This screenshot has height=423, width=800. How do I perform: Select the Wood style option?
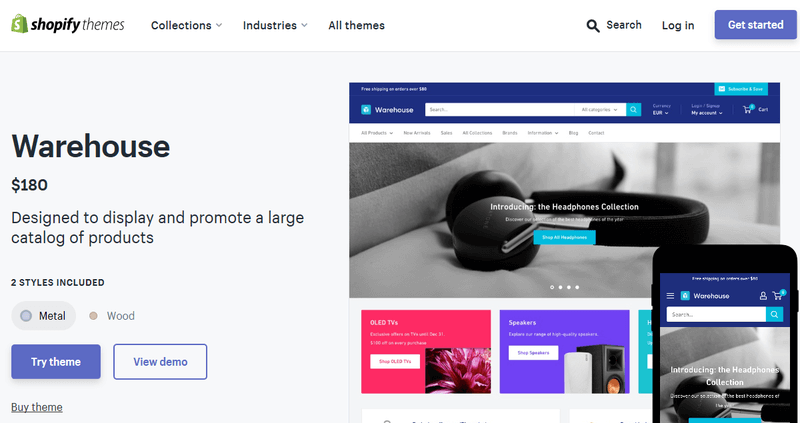(112, 316)
